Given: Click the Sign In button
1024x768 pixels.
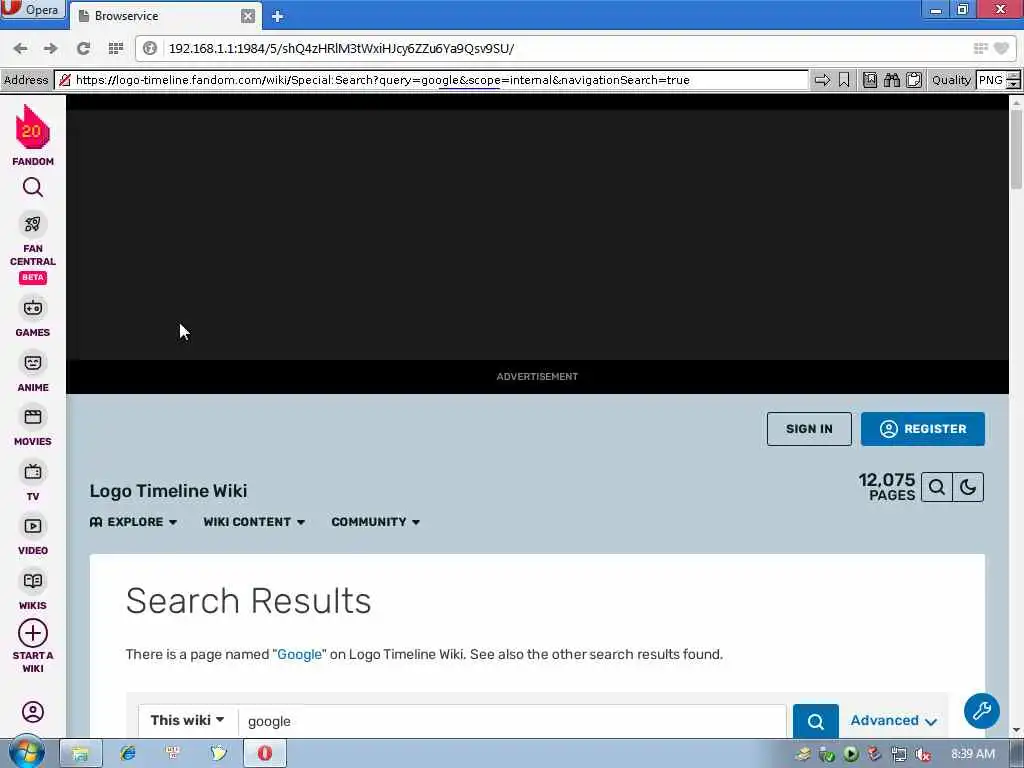Looking at the screenshot, I should (809, 429).
